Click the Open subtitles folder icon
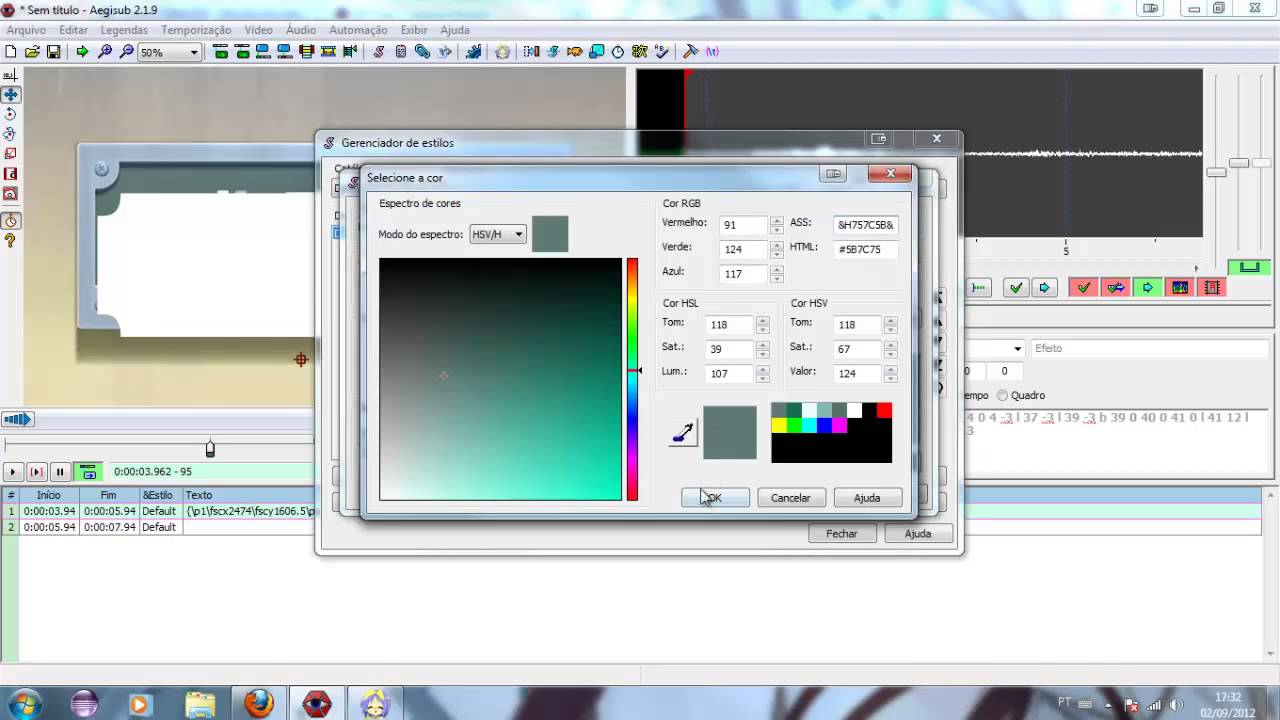This screenshot has height=720, width=1280. 31,51
